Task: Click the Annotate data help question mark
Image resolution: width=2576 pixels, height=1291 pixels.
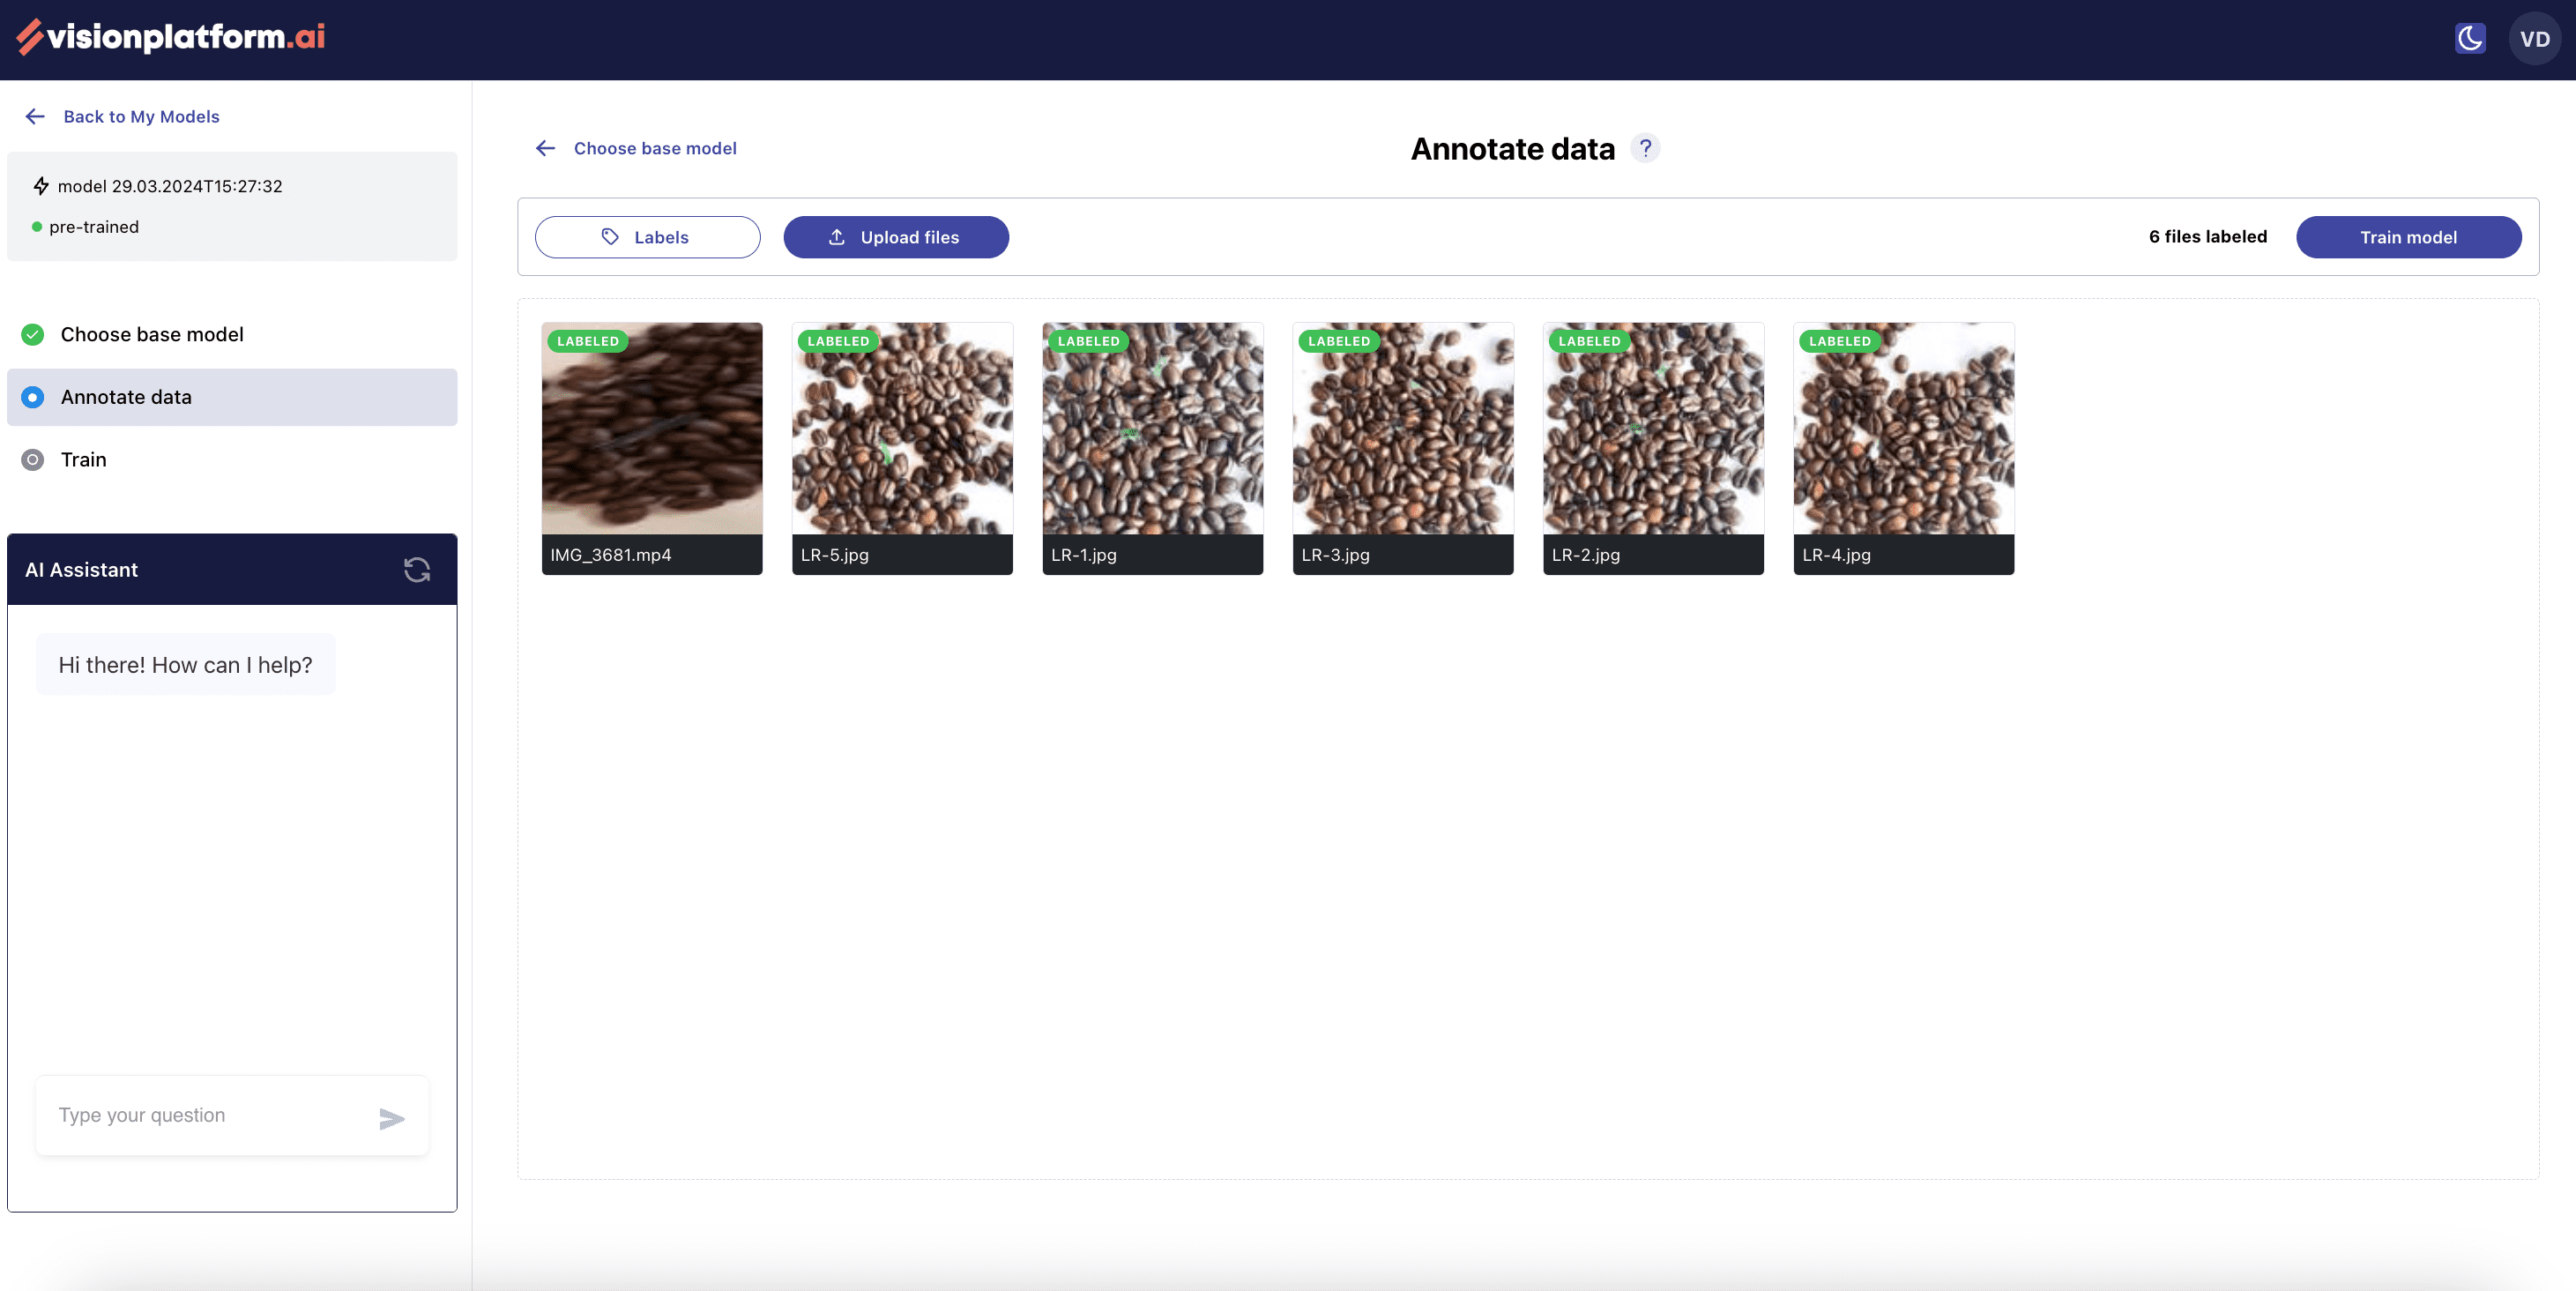Action: (1645, 148)
